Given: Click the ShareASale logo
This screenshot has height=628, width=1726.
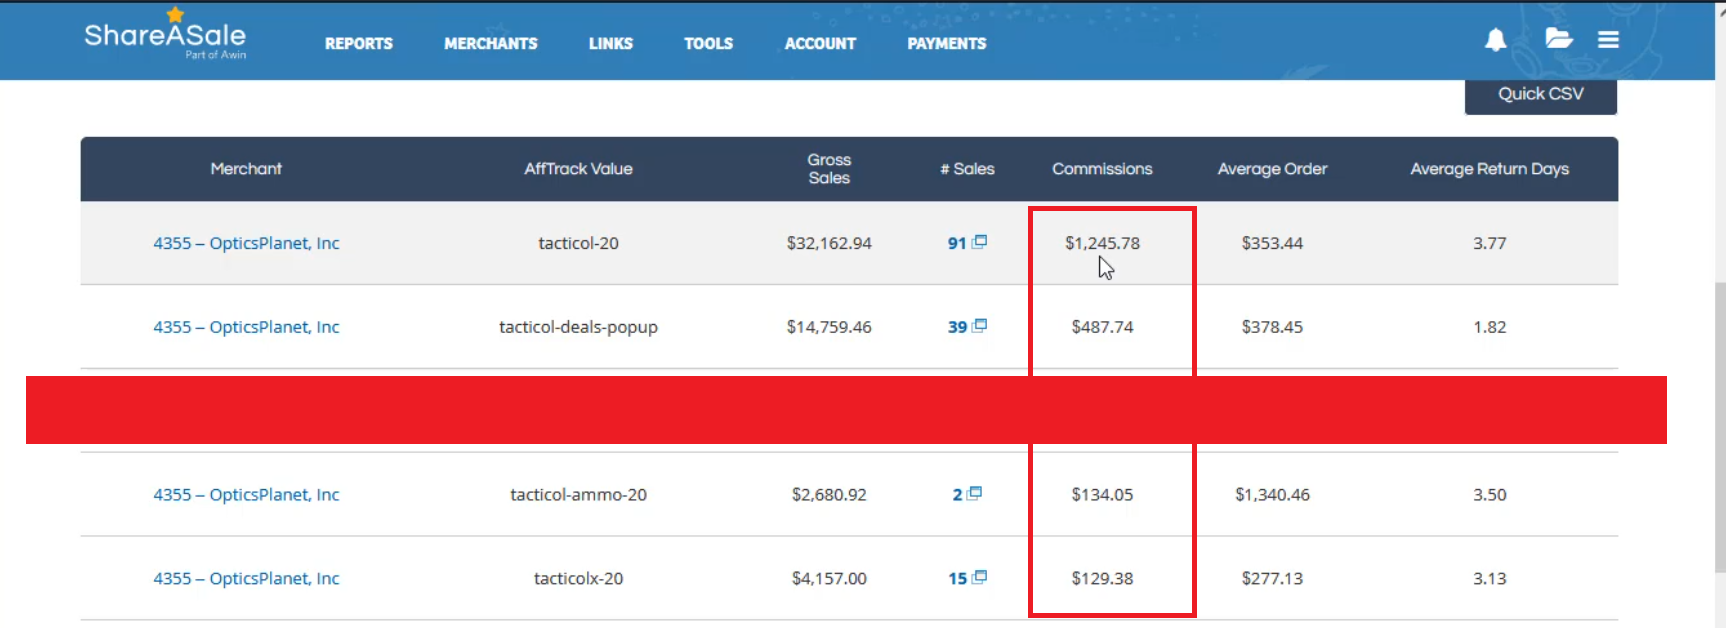Looking at the screenshot, I should point(165,36).
